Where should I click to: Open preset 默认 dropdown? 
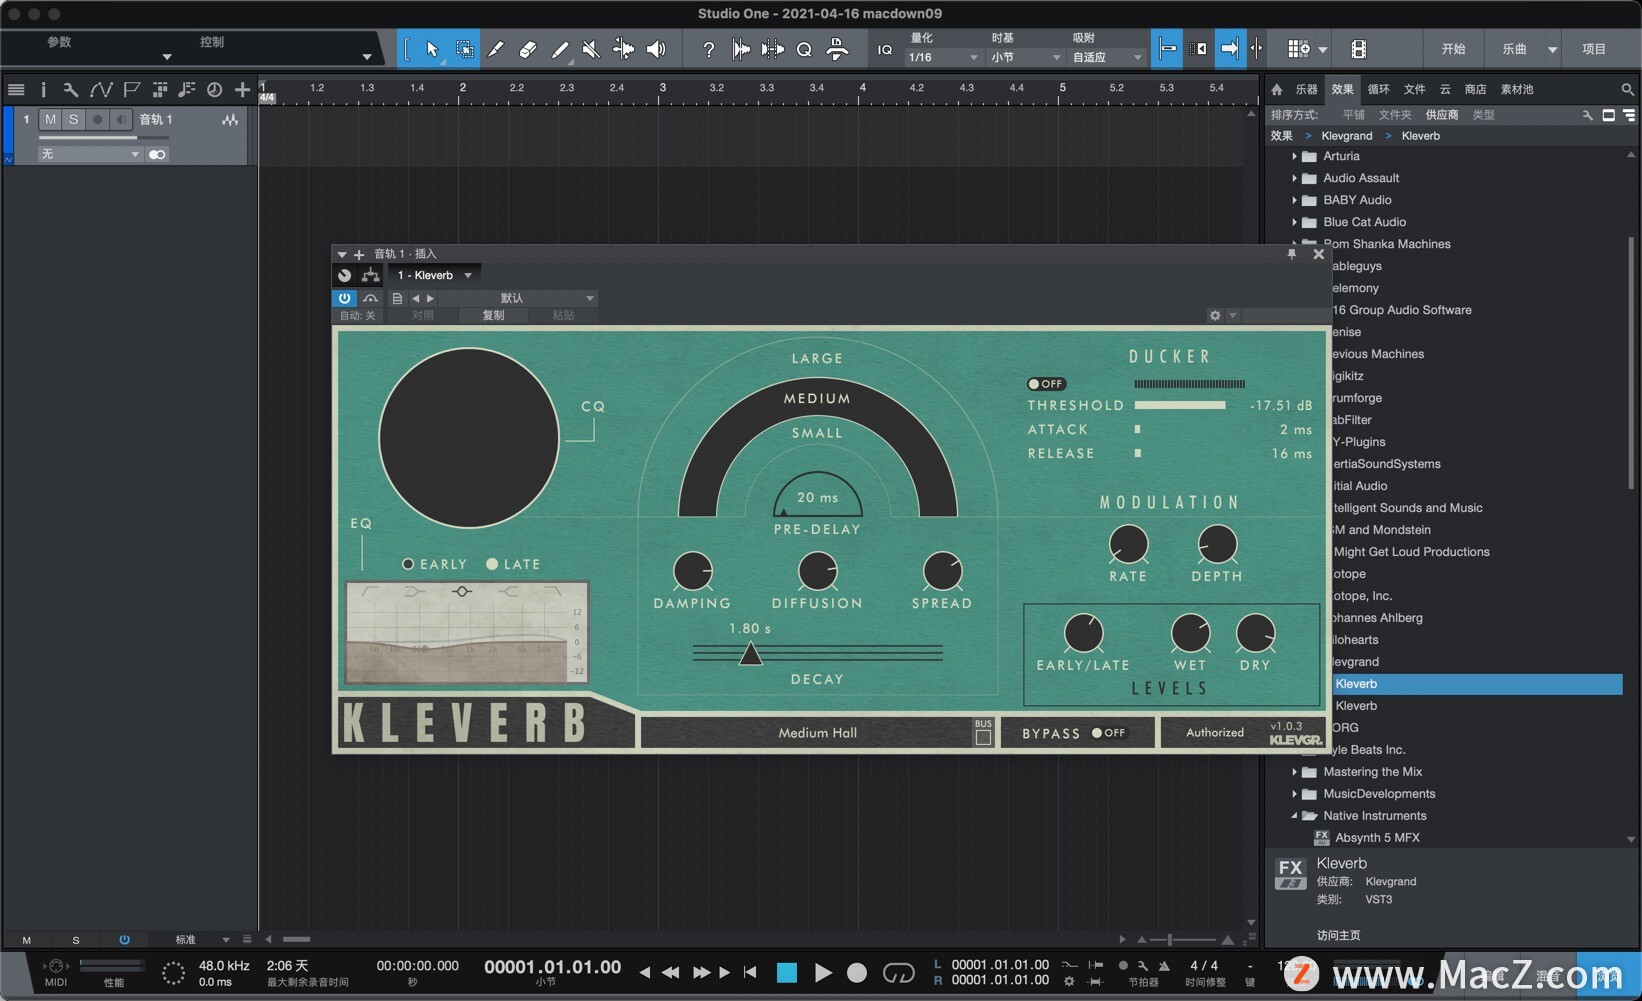pyautogui.click(x=518, y=298)
